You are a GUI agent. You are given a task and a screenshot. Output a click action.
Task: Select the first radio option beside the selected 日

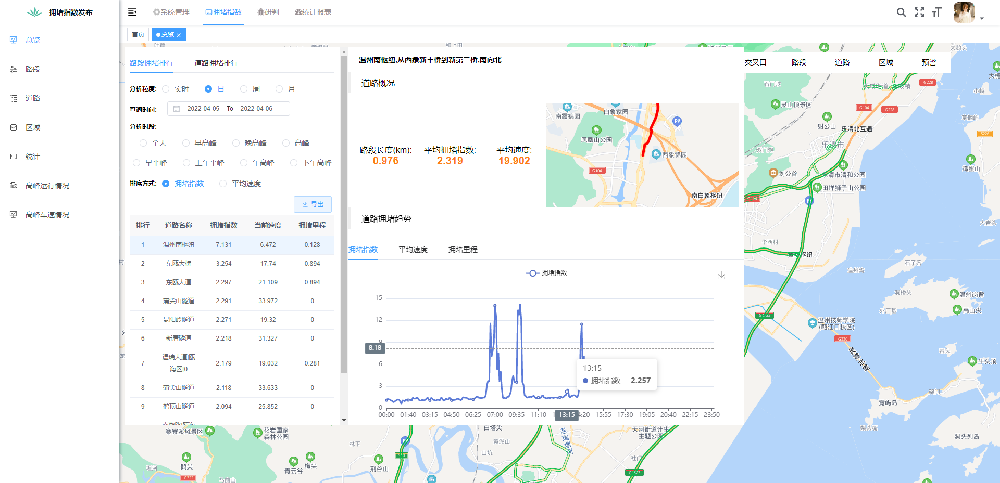pyautogui.click(x=166, y=89)
